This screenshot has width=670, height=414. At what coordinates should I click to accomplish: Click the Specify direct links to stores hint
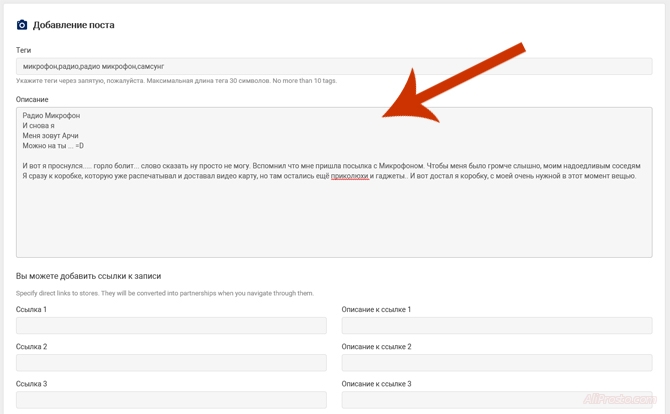coord(165,293)
